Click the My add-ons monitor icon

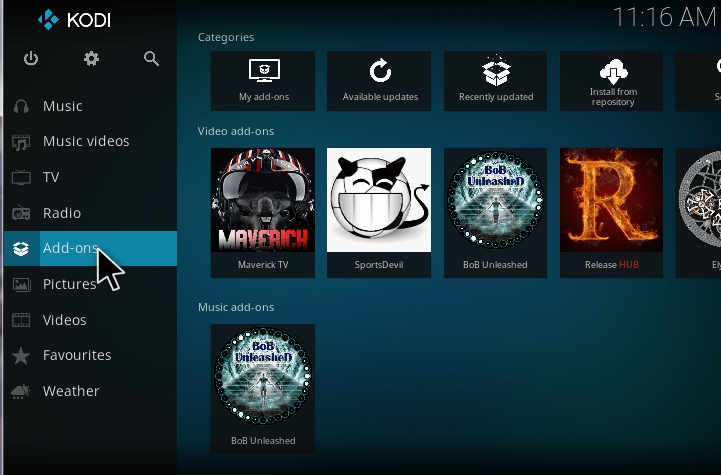click(264, 70)
